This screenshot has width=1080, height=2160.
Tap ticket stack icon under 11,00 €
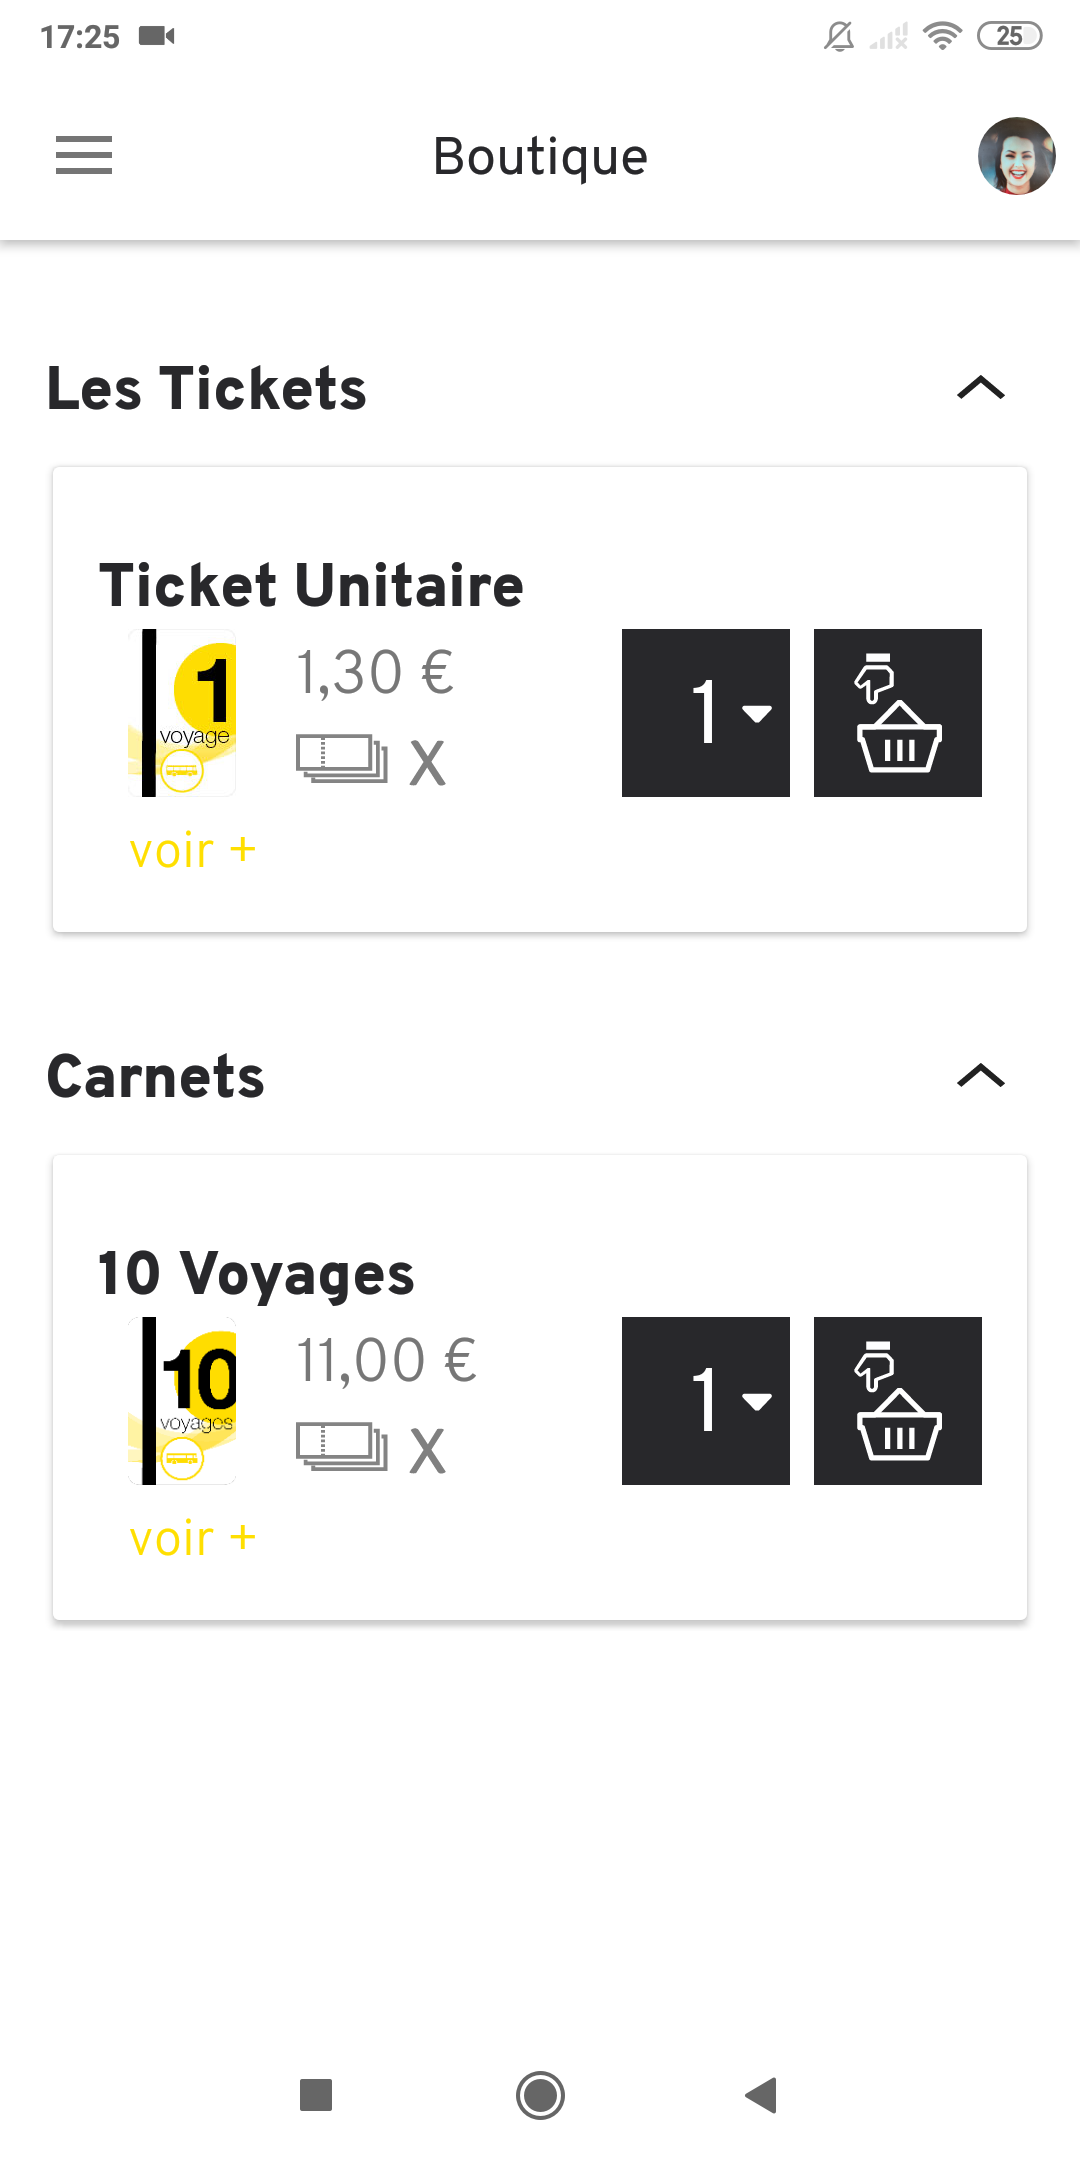[341, 1447]
